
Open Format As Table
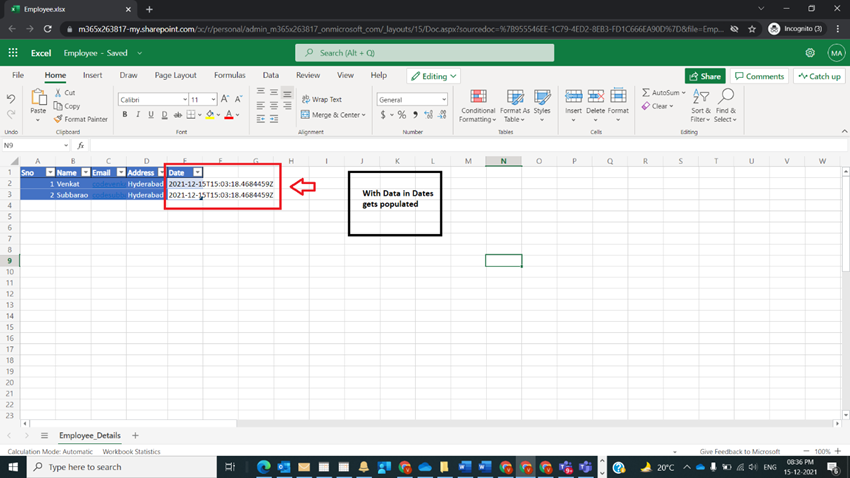[x=514, y=106]
